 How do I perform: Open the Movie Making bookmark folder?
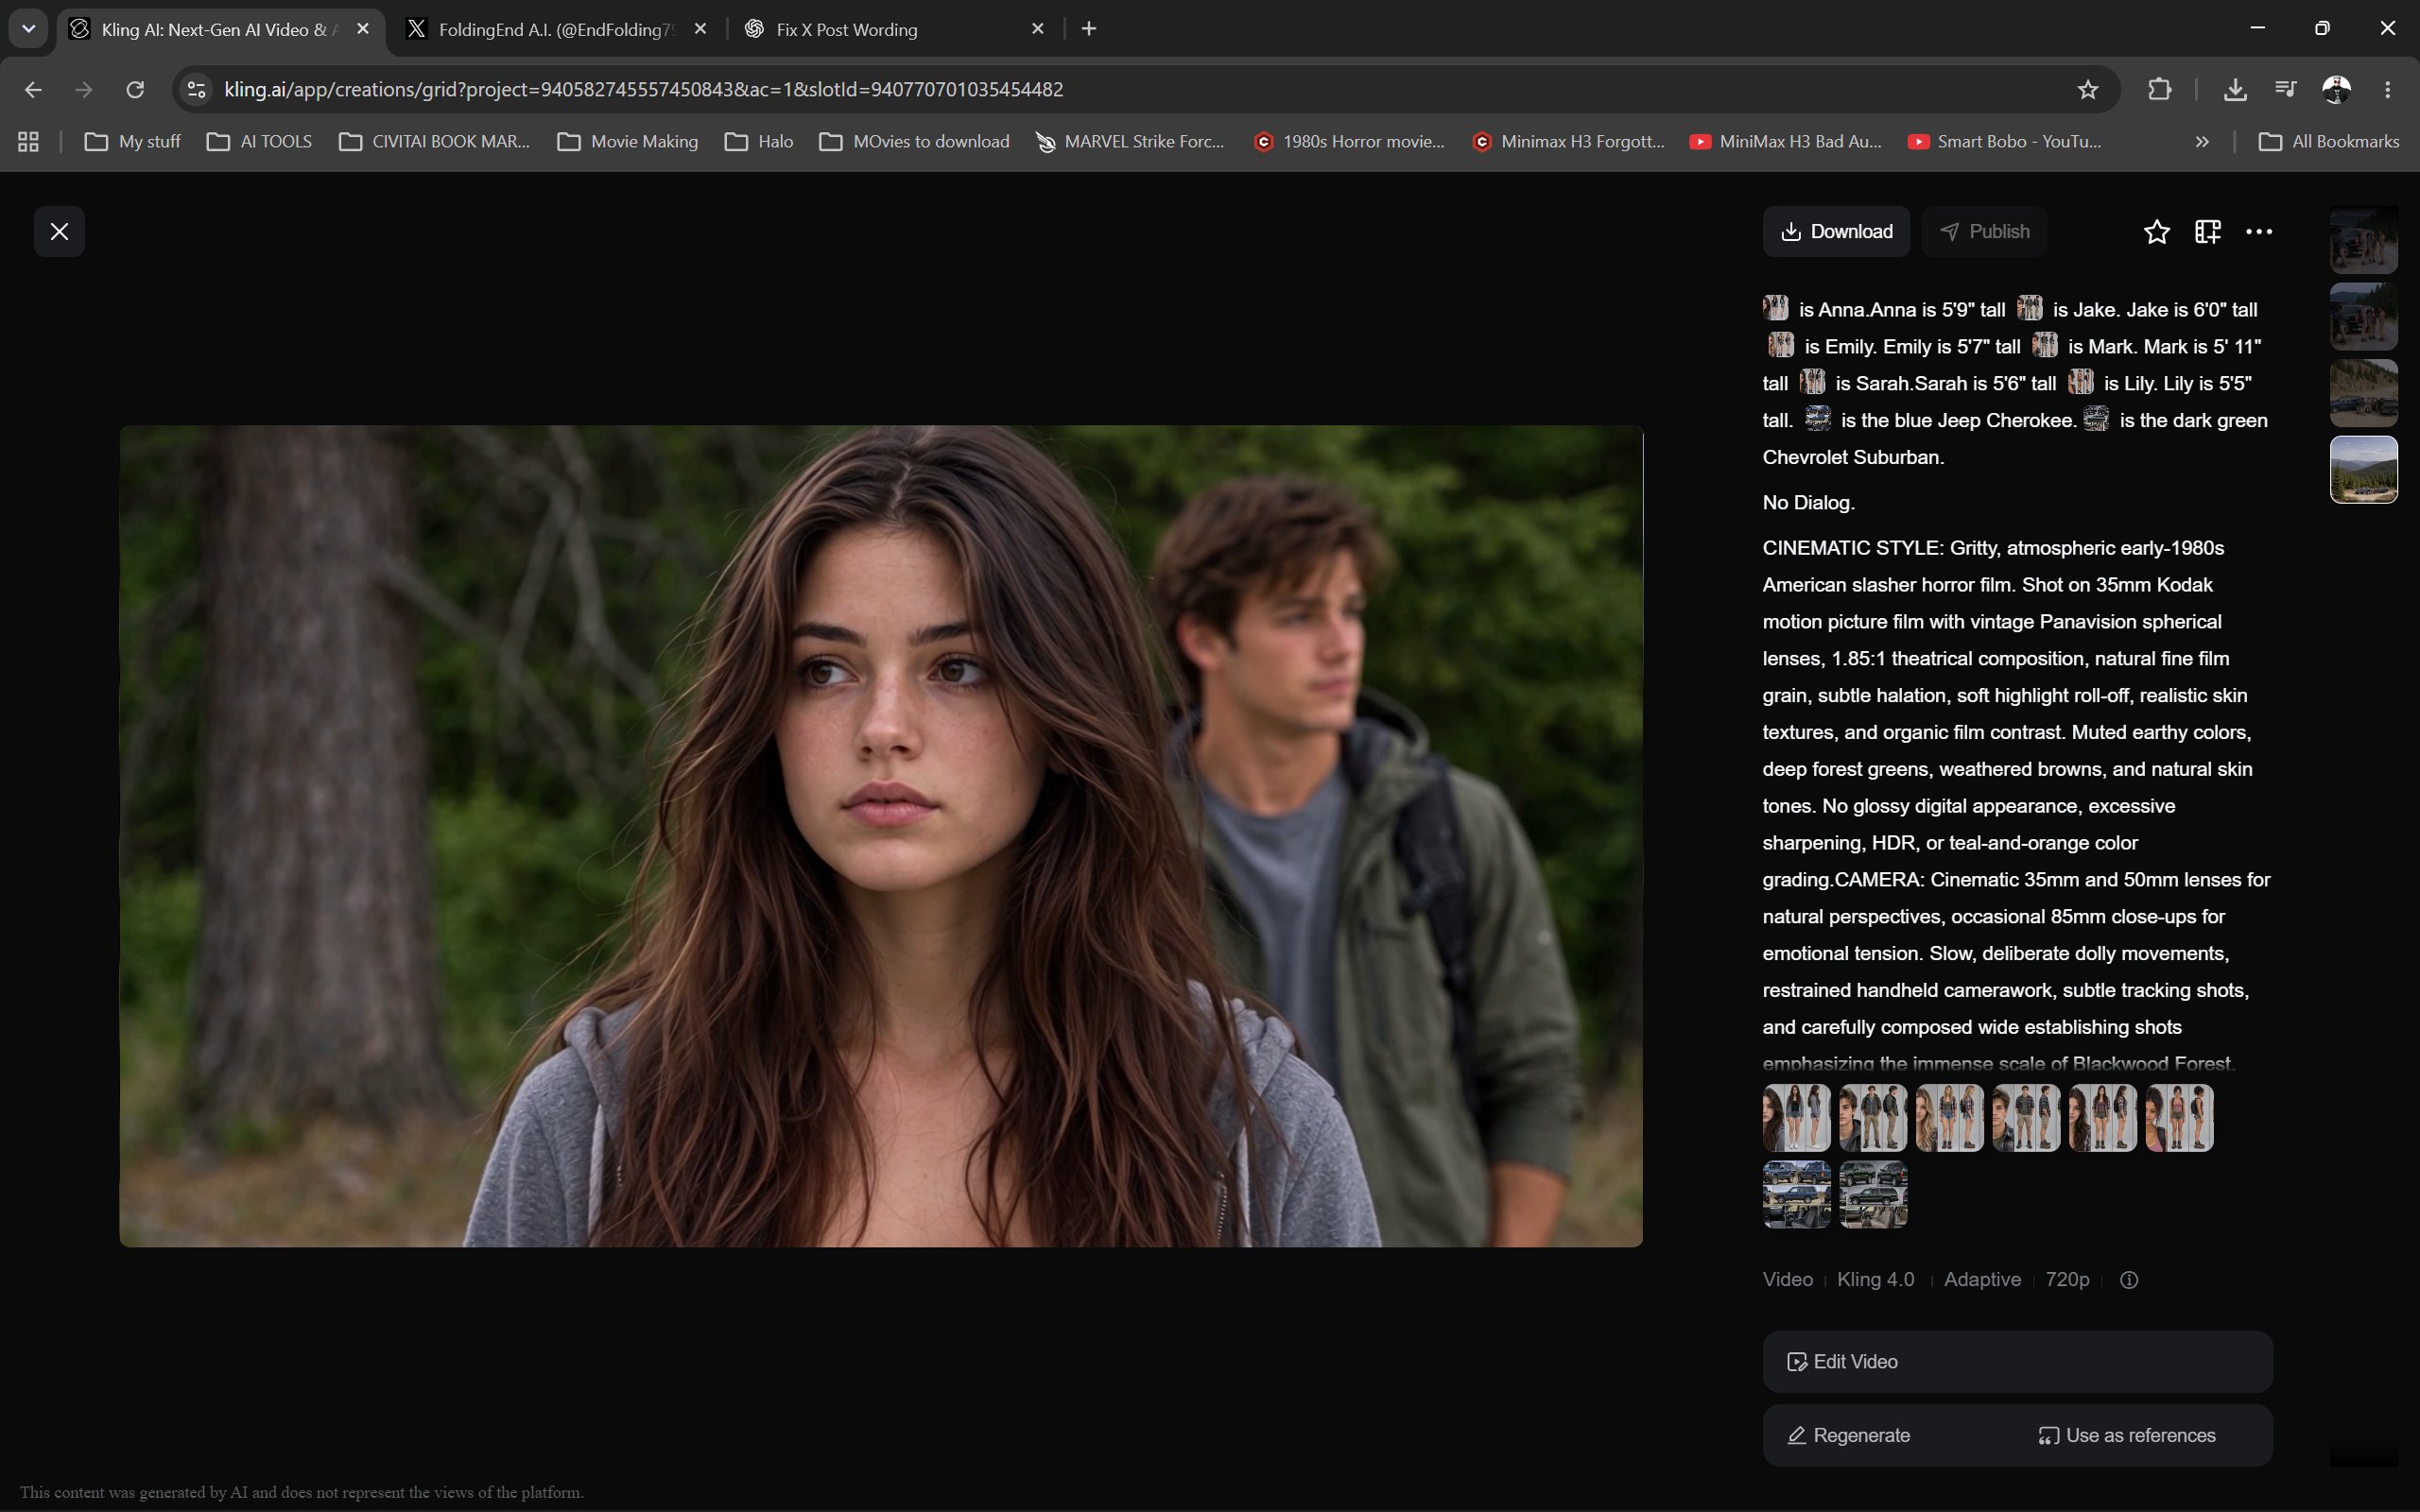pyautogui.click(x=628, y=142)
